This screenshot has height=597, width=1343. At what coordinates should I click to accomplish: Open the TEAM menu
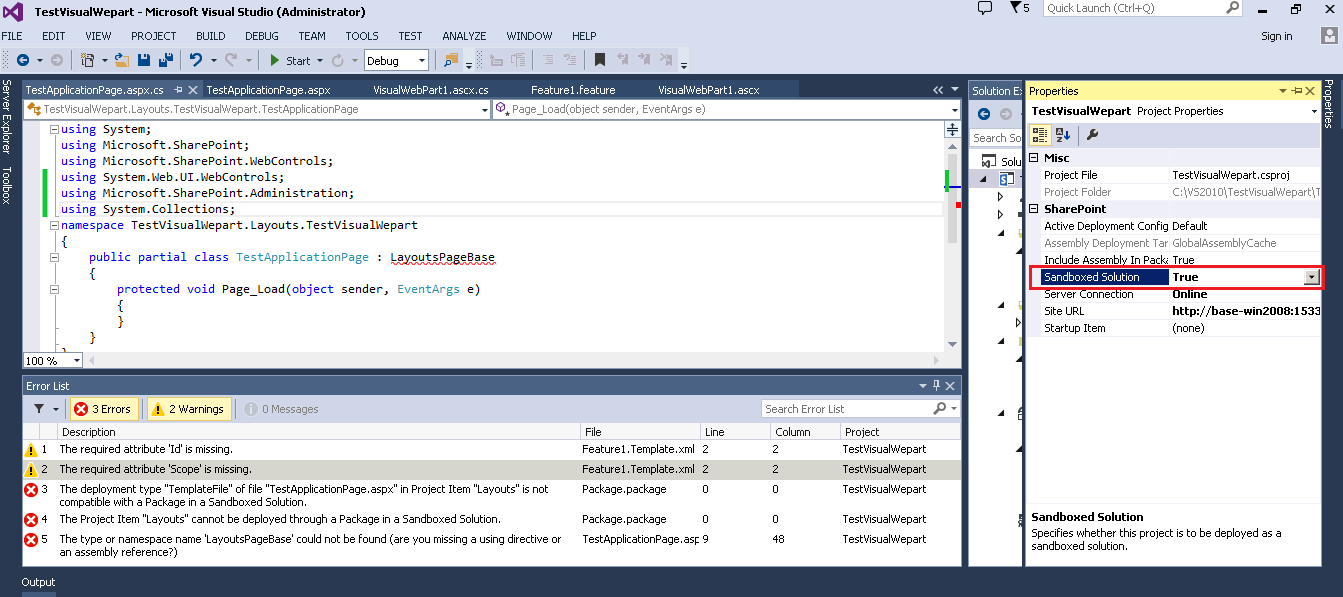pos(311,36)
